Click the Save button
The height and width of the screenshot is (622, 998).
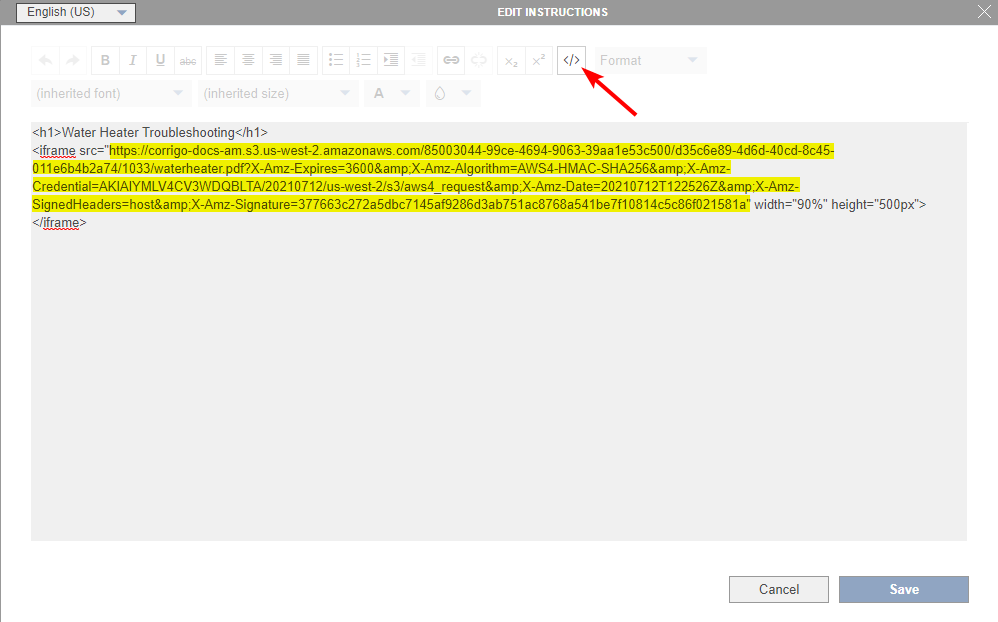tap(903, 589)
